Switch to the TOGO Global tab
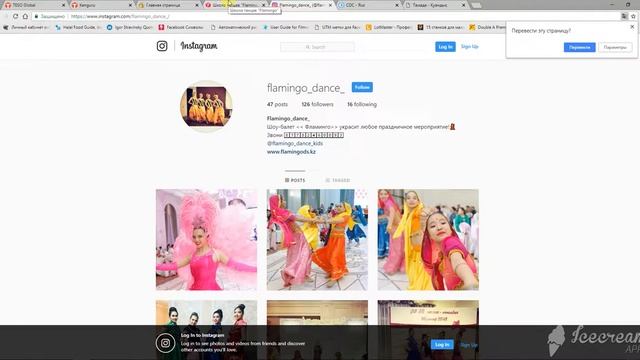640x360 pixels. [33, 5]
